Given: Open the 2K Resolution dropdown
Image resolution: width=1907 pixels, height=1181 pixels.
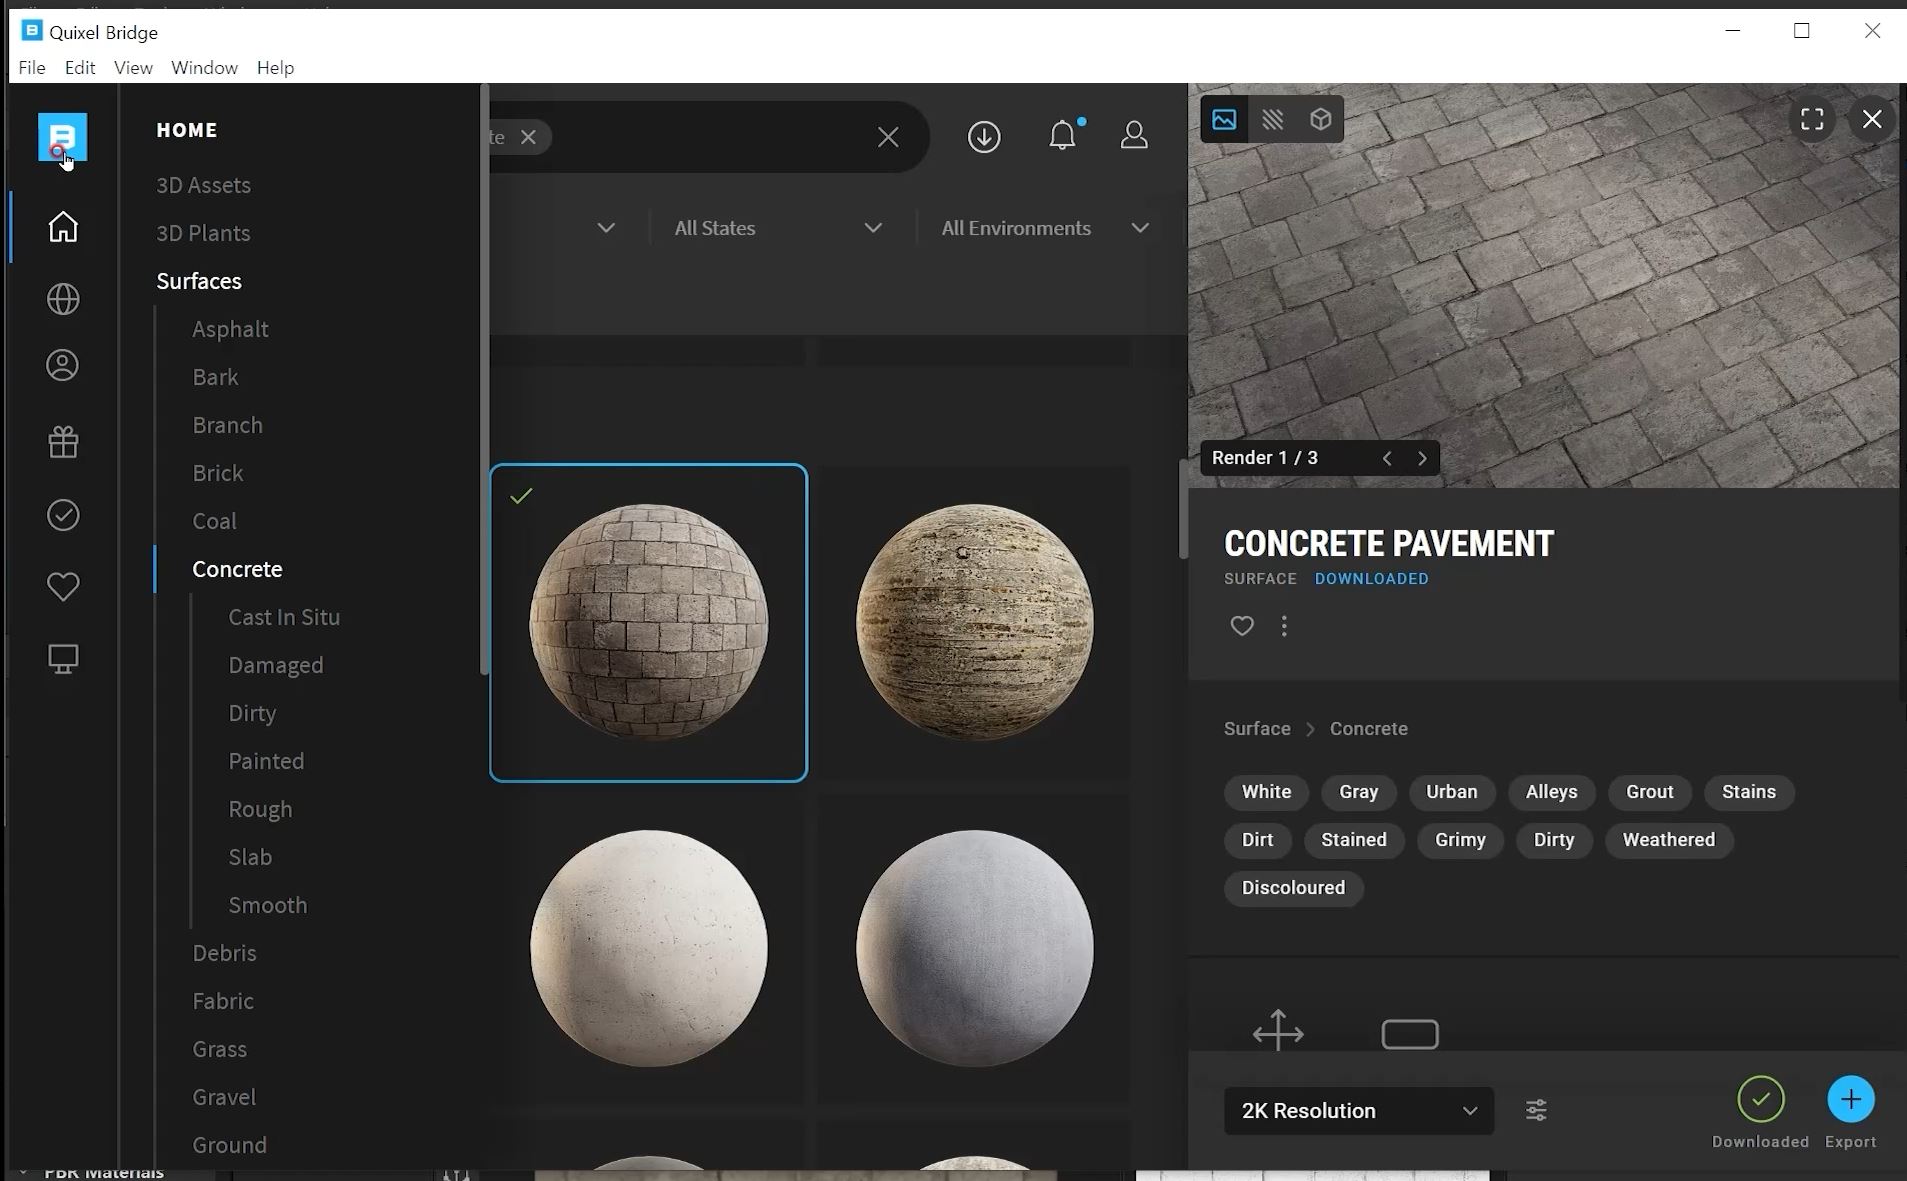Looking at the screenshot, I should [x=1358, y=1111].
